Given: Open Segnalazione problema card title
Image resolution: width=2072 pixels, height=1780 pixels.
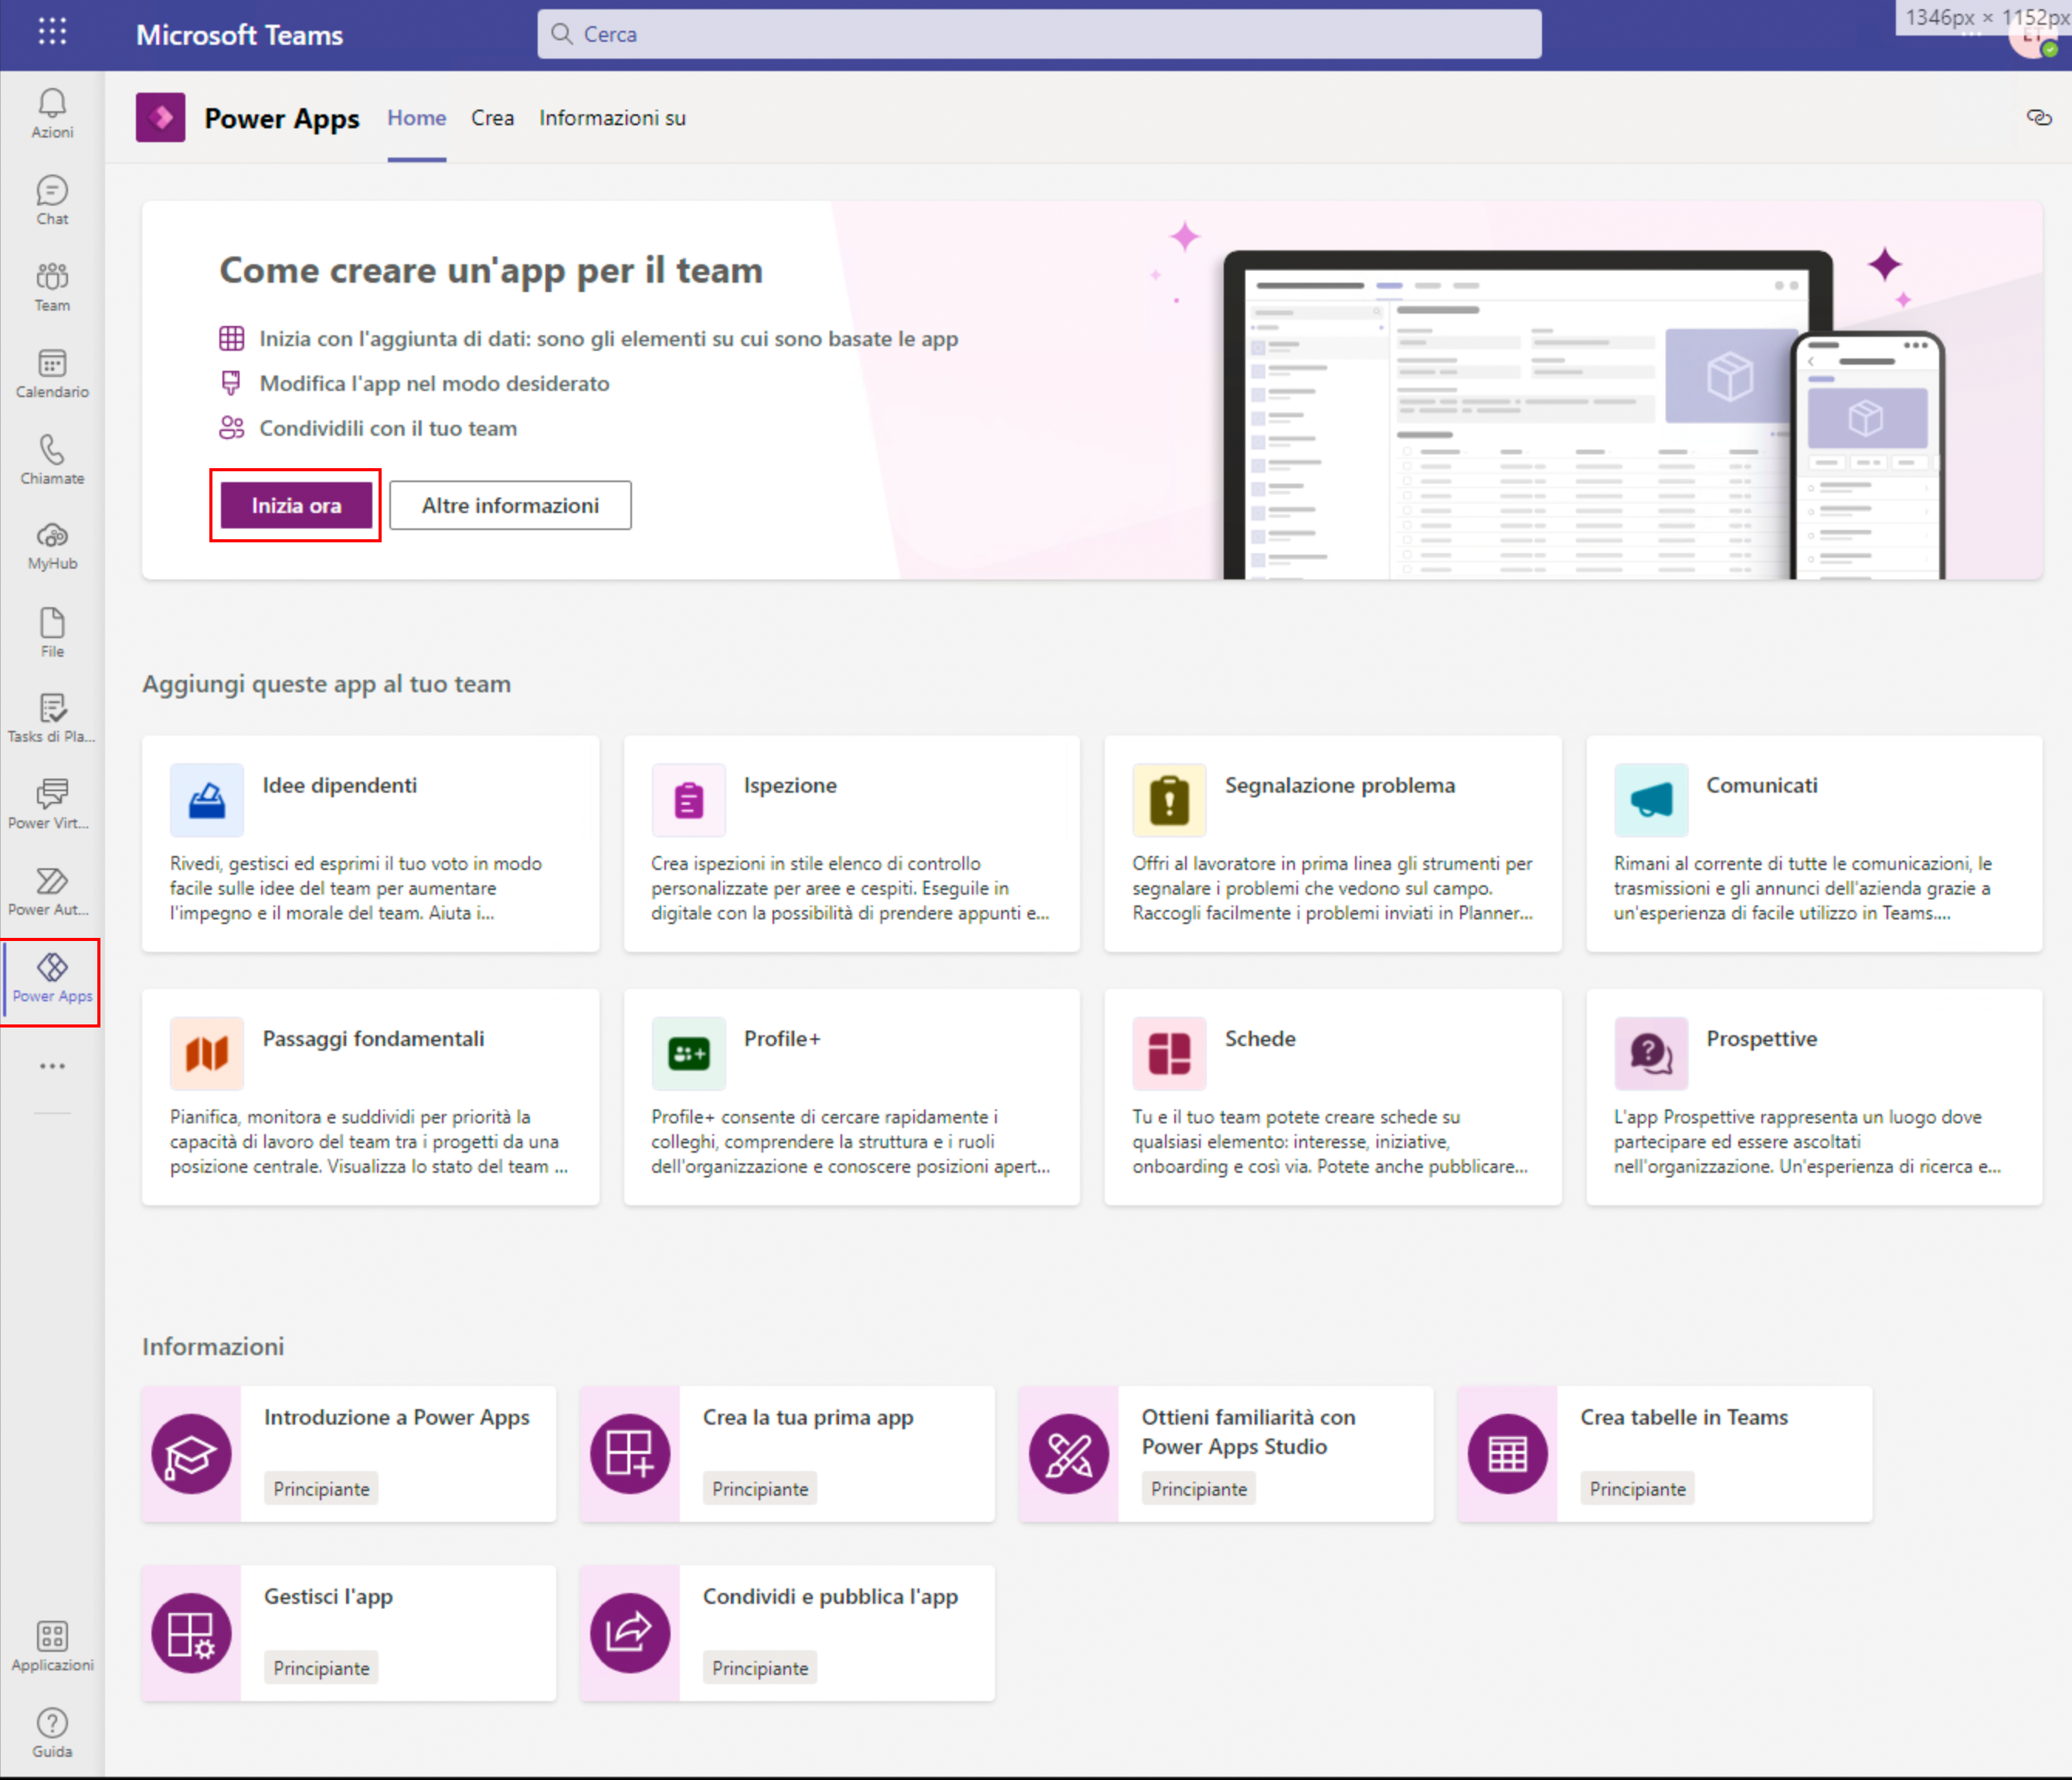Looking at the screenshot, I should pyautogui.click(x=1340, y=786).
